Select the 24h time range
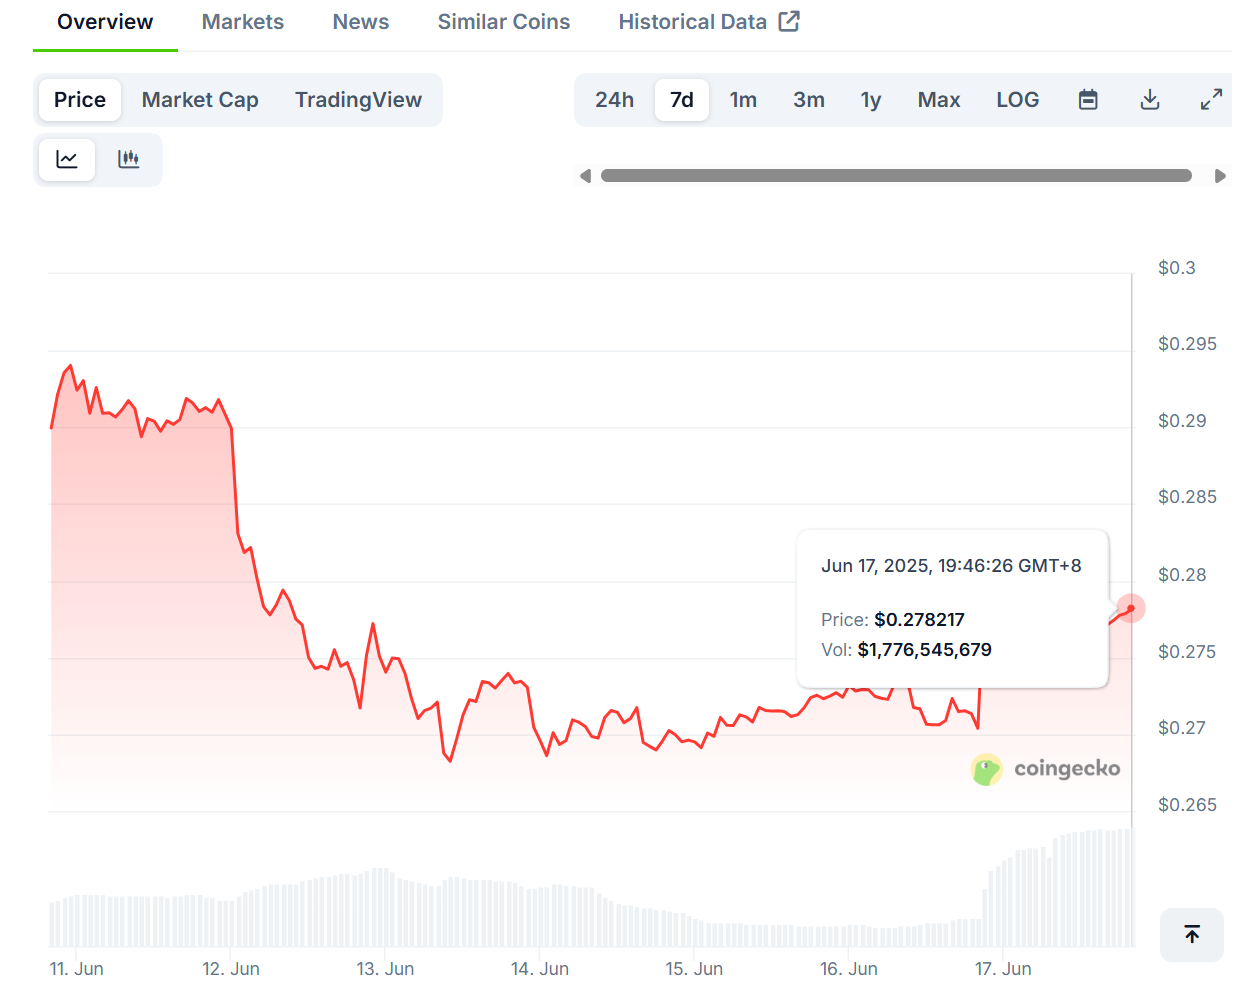Screen dimensions: 1248x989 click(614, 100)
